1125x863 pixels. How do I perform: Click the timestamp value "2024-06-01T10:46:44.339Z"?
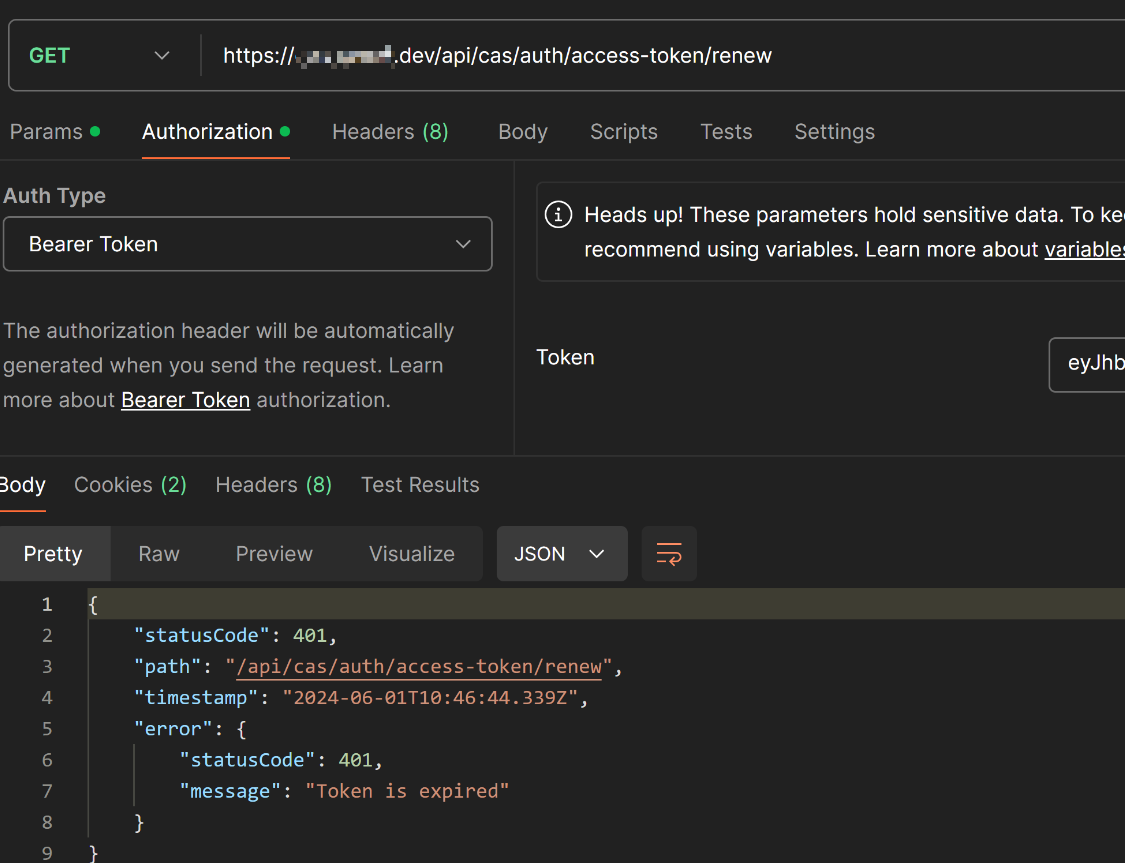(x=430, y=697)
